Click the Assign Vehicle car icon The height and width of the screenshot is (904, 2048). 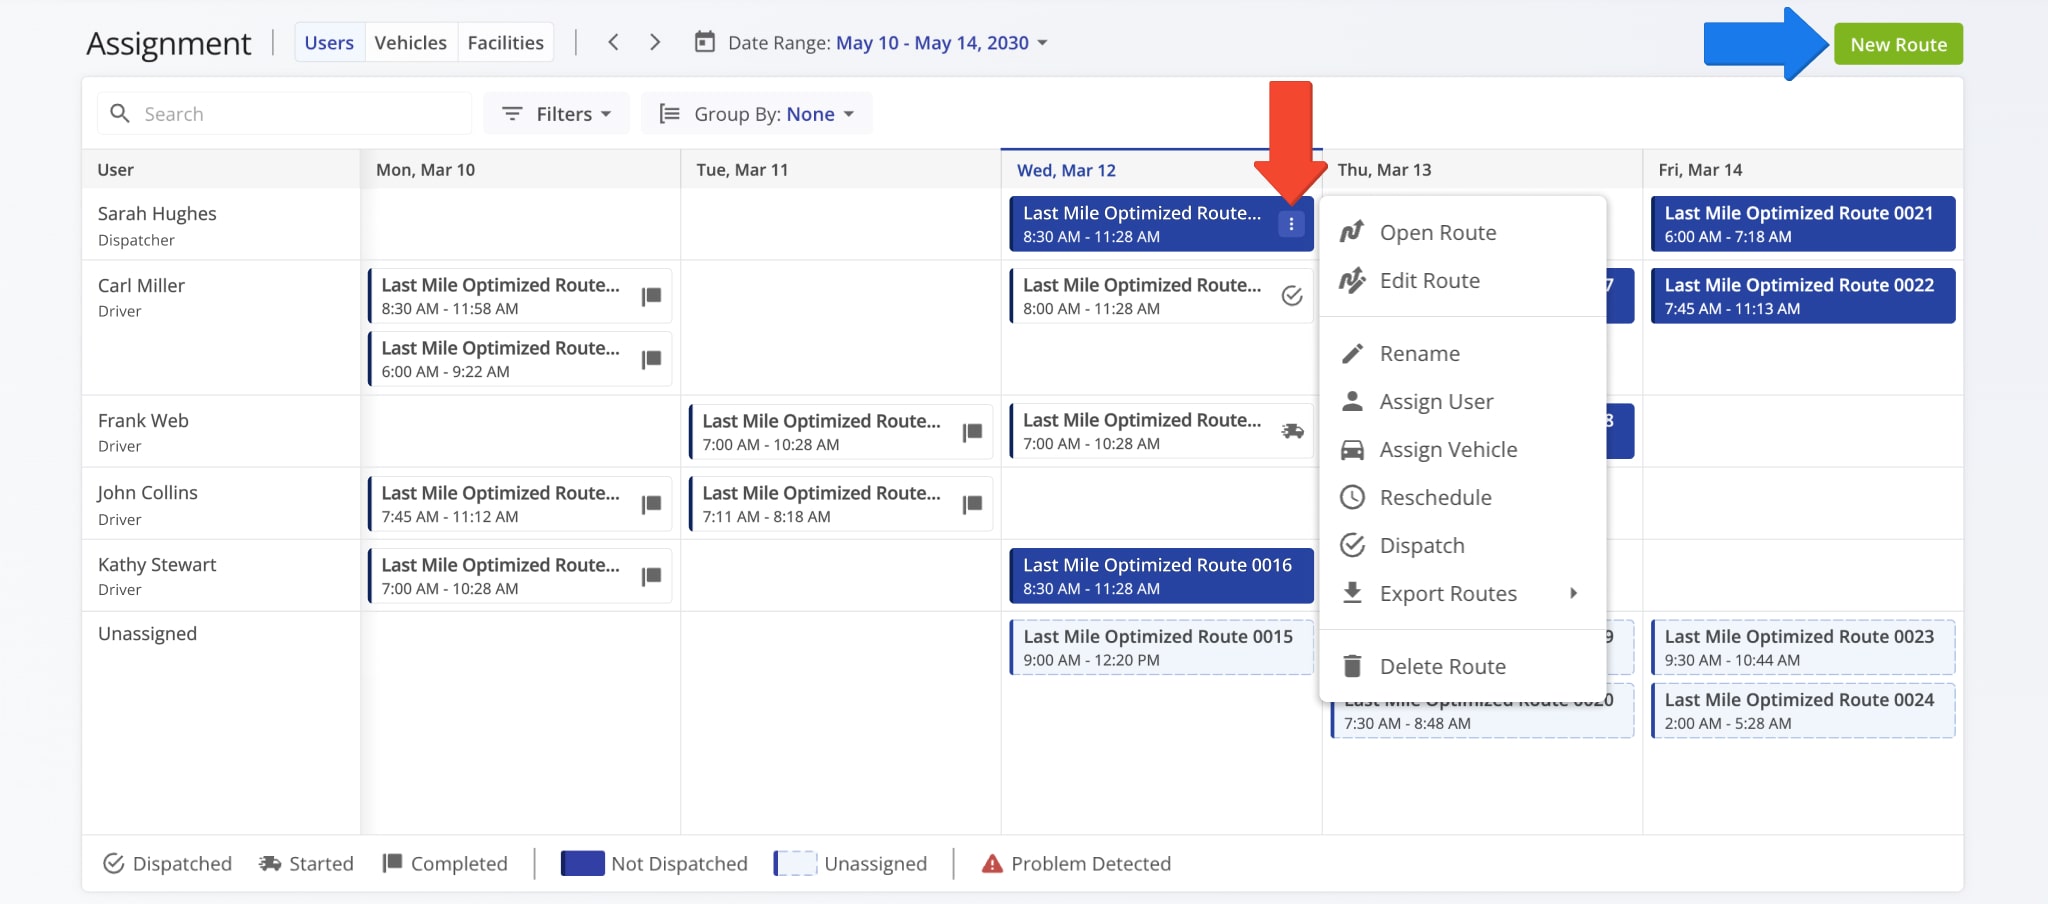(x=1352, y=449)
